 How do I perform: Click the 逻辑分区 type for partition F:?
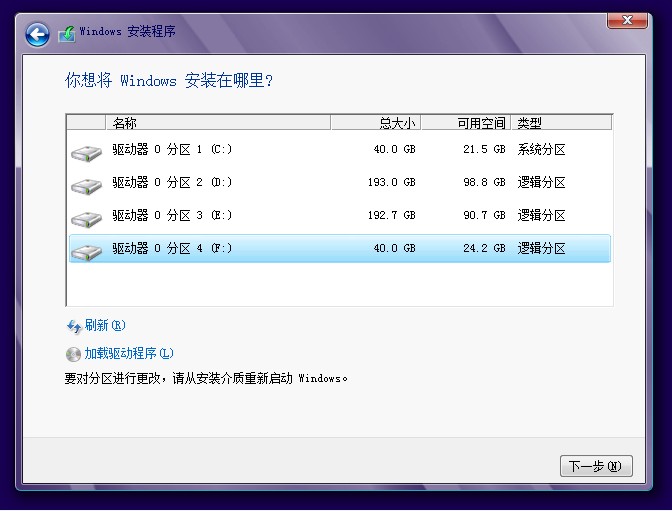click(x=541, y=249)
